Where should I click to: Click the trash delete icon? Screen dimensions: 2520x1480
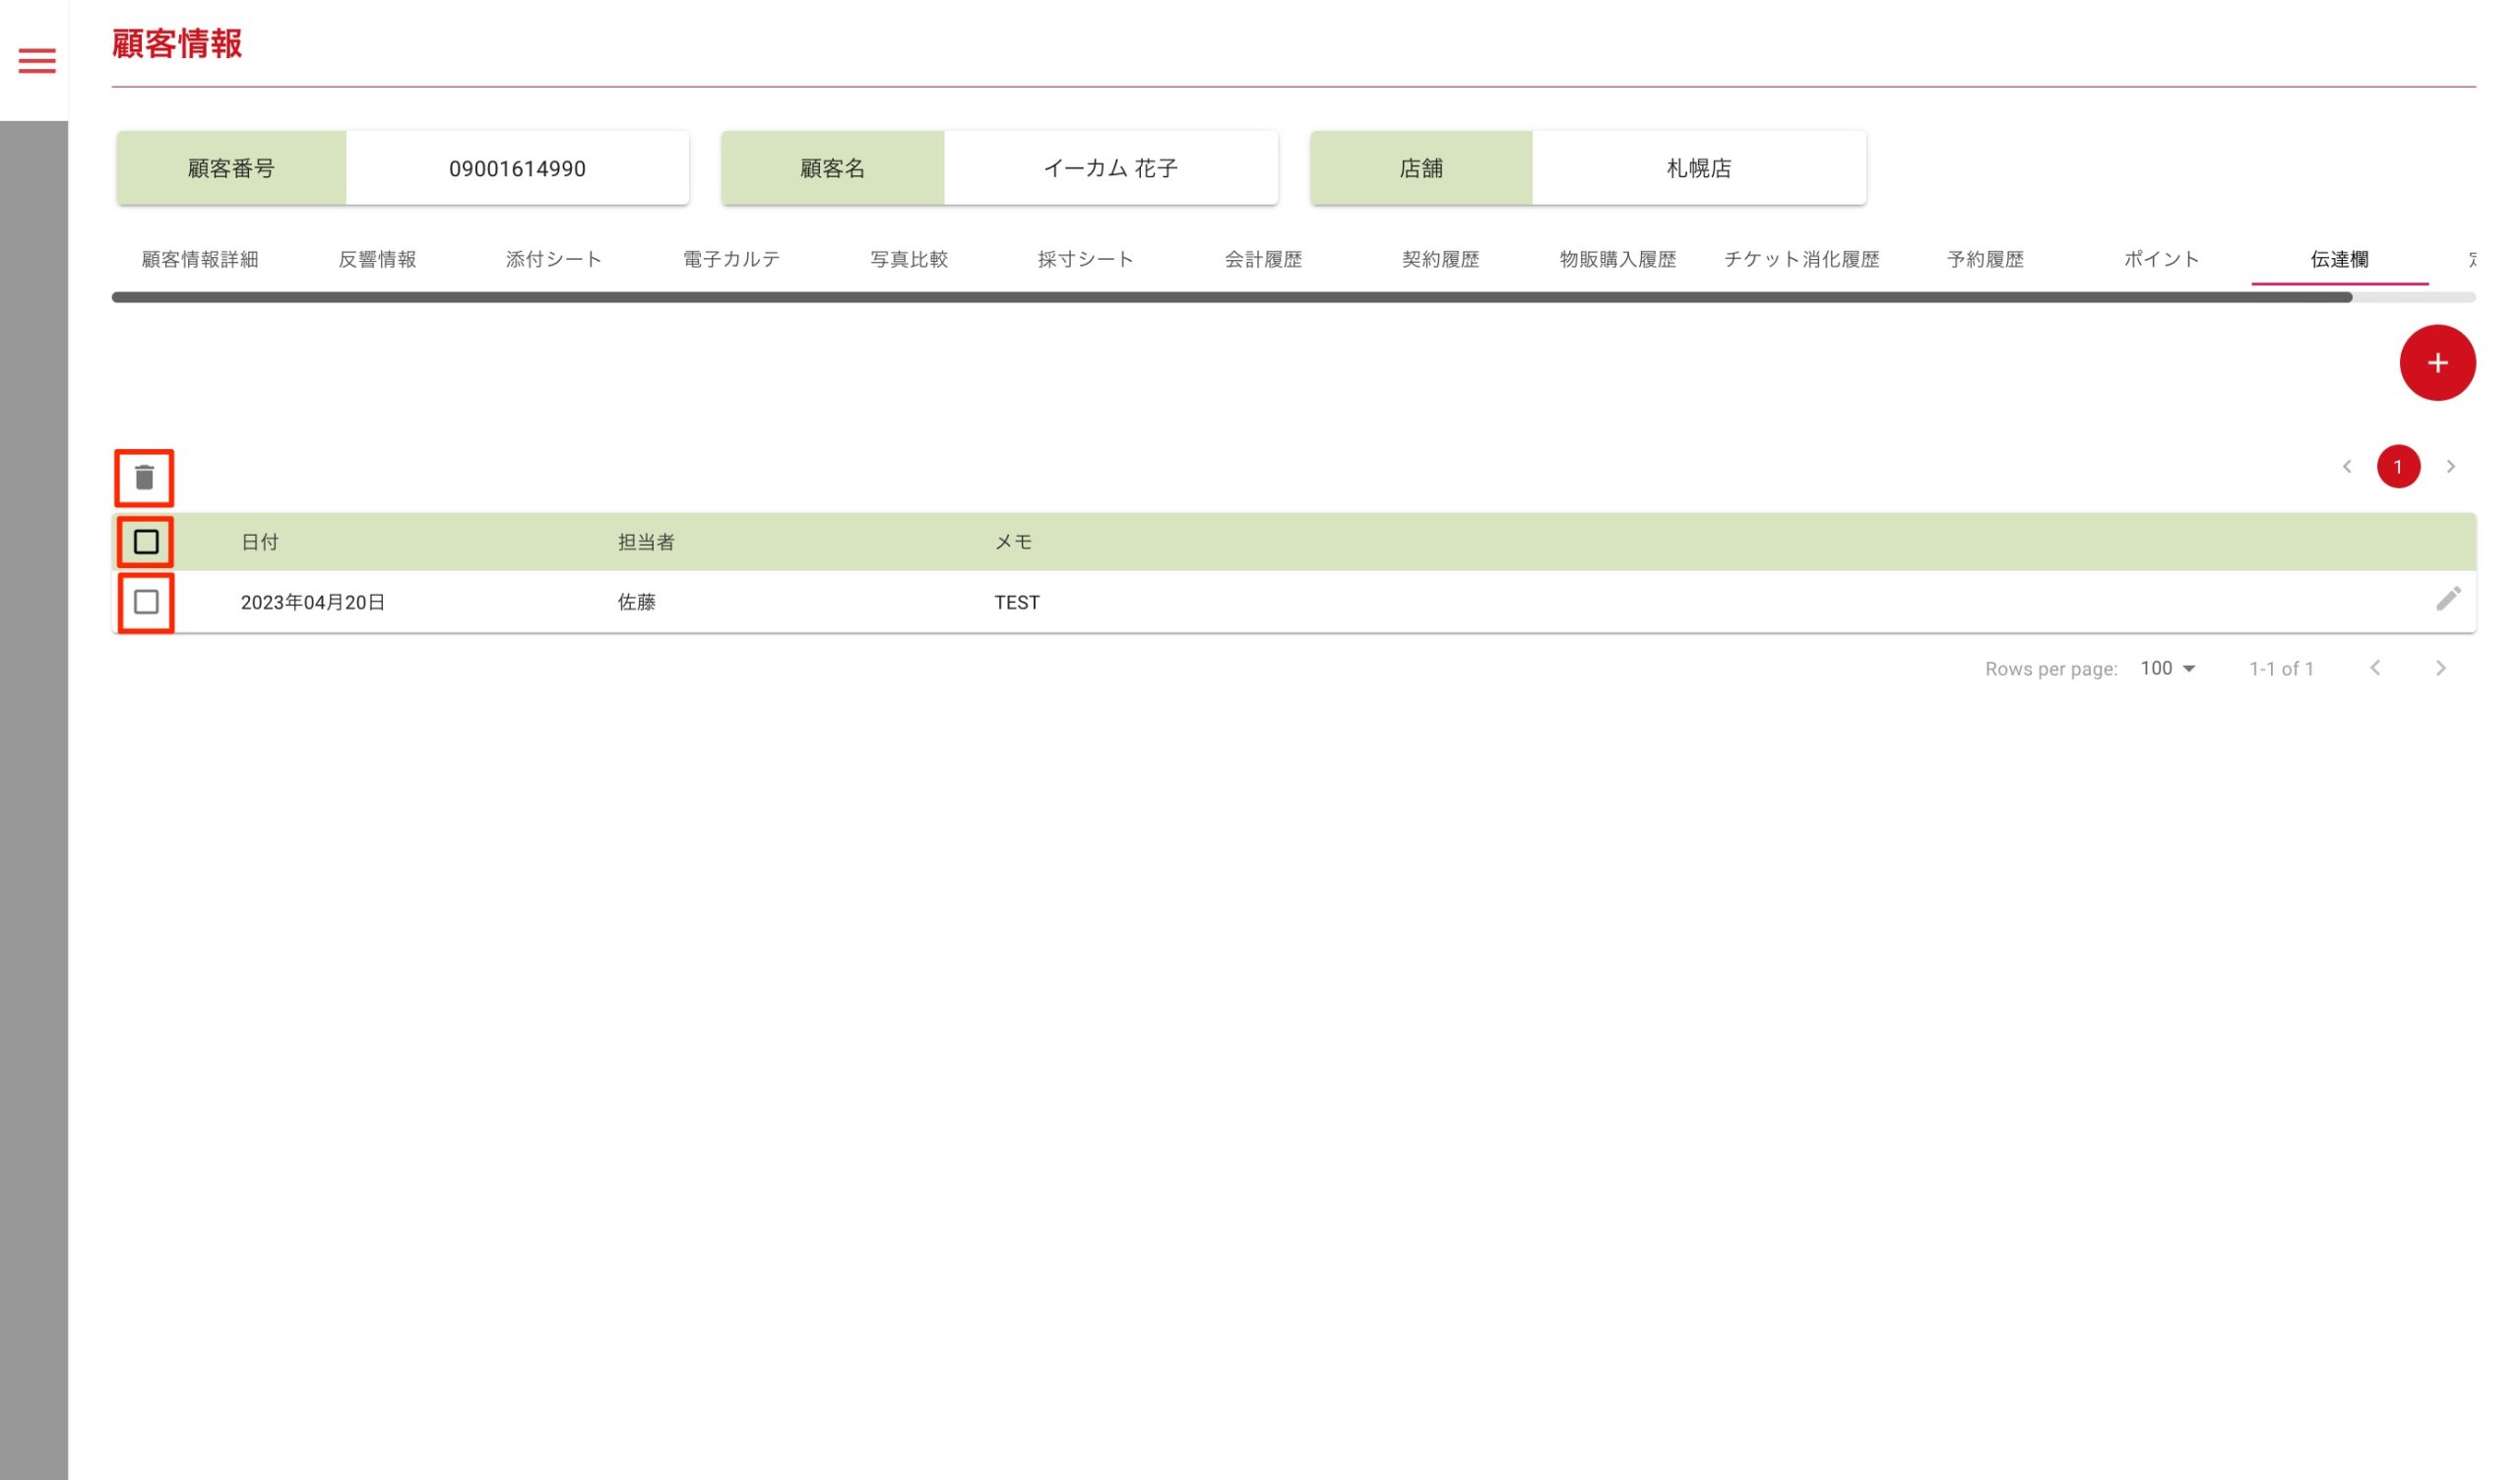click(145, 478)
